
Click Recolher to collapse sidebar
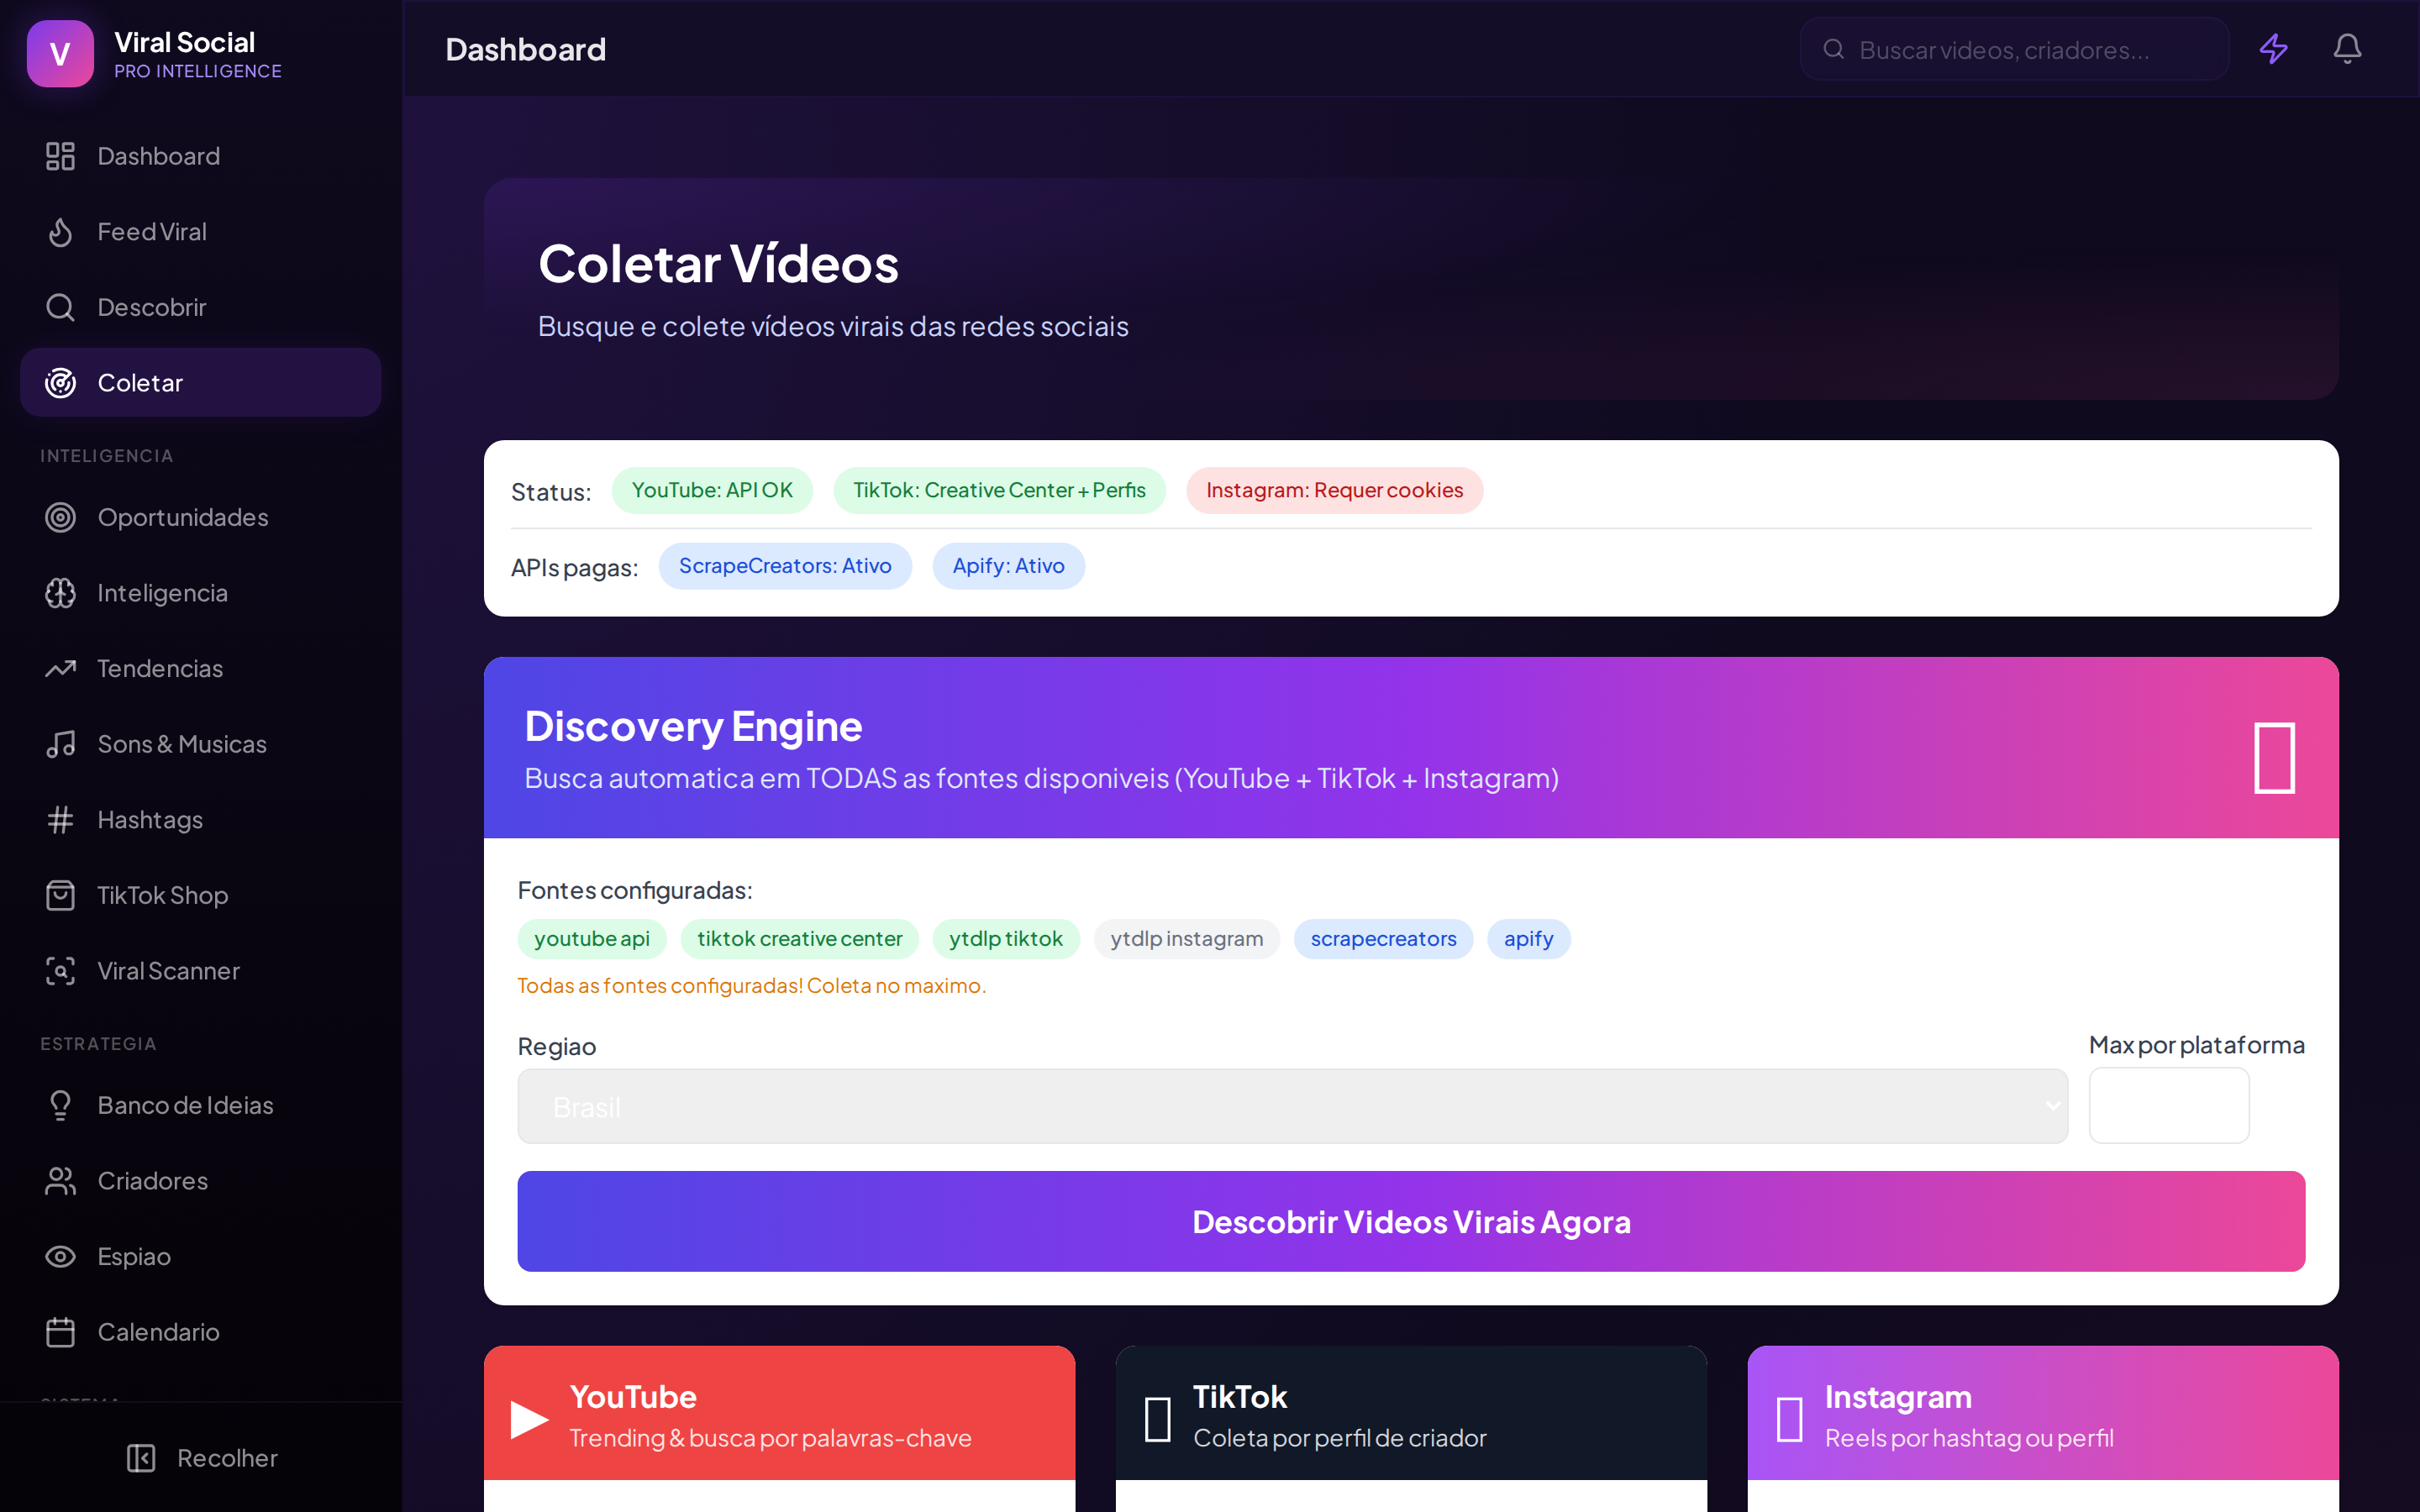(201, 1458)
